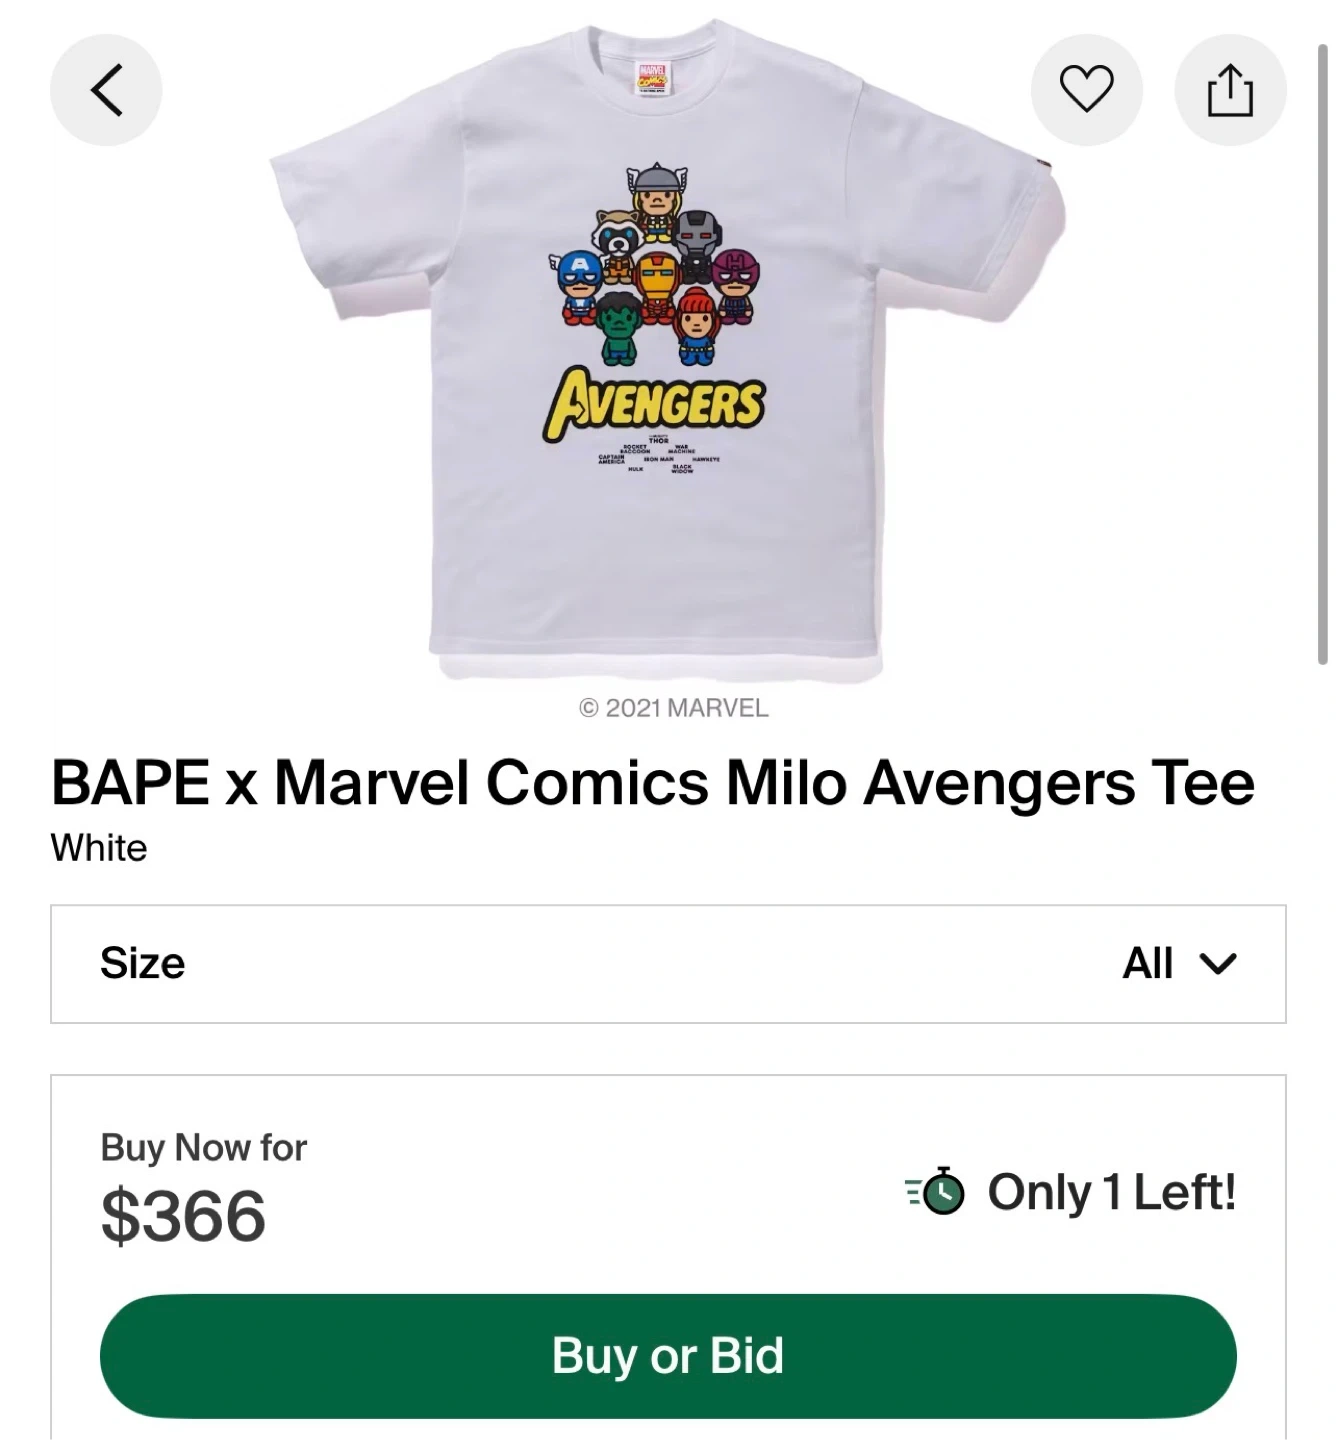
Task: Click the © 2021 MARVEL caption
Action: point(673,708)
